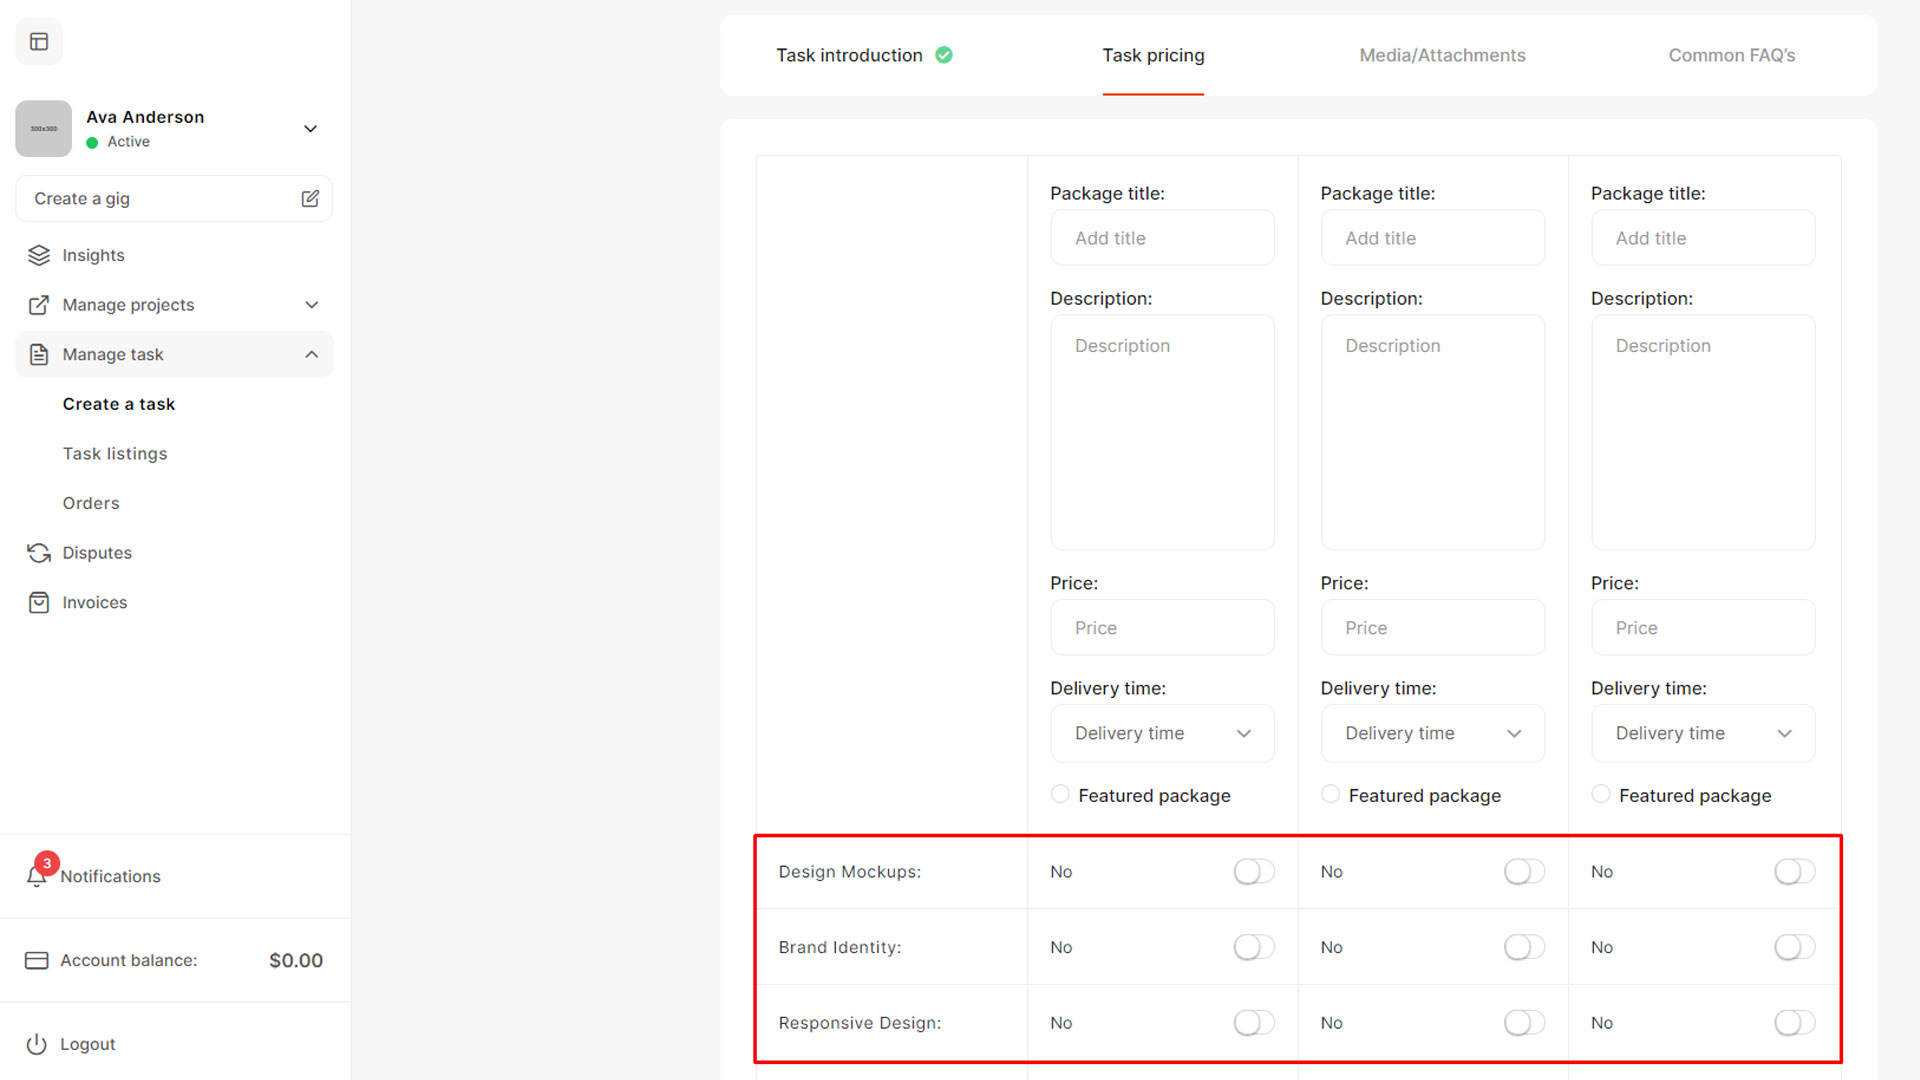Click the Logout power icon
This screenshot has height=1080, width=1920.
[37, 1044]
